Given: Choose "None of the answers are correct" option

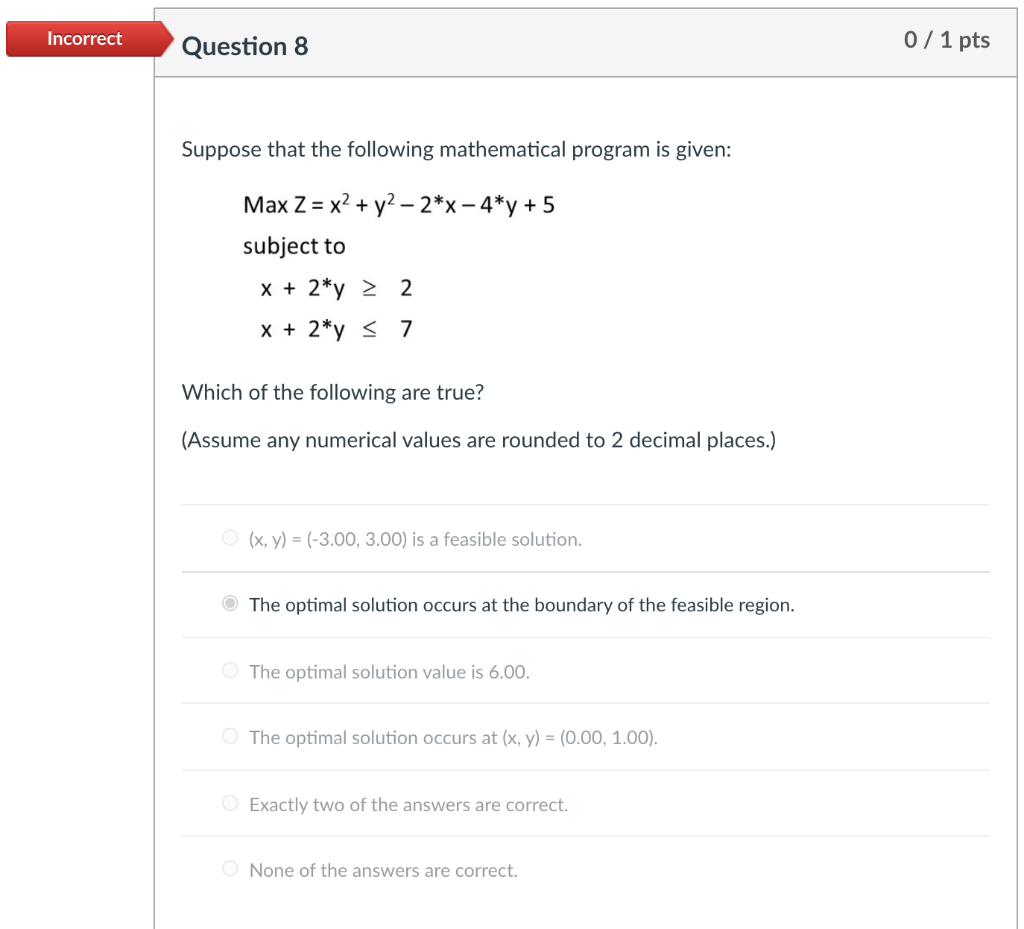Looking at the screenshot, I should (x=229, y=869).
